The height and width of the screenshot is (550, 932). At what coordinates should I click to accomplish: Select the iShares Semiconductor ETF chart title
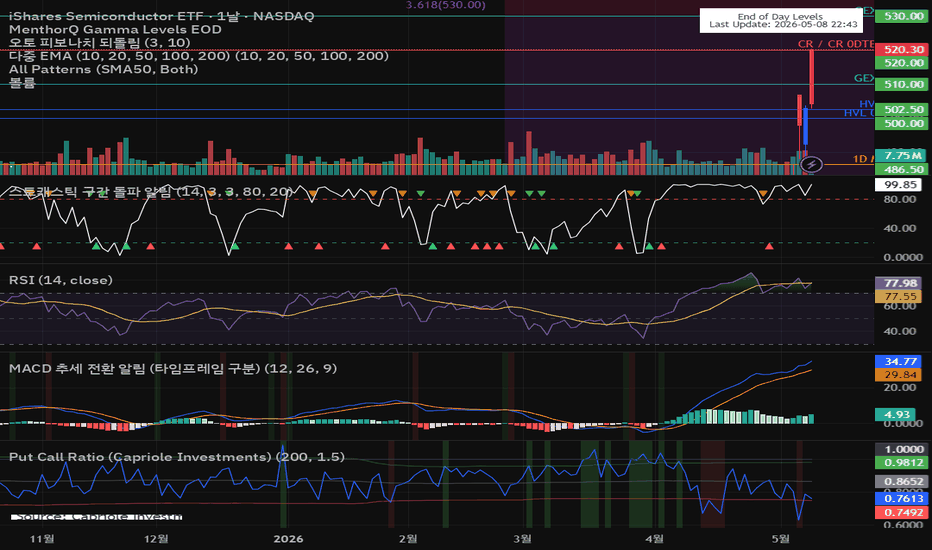coord(161,16)
